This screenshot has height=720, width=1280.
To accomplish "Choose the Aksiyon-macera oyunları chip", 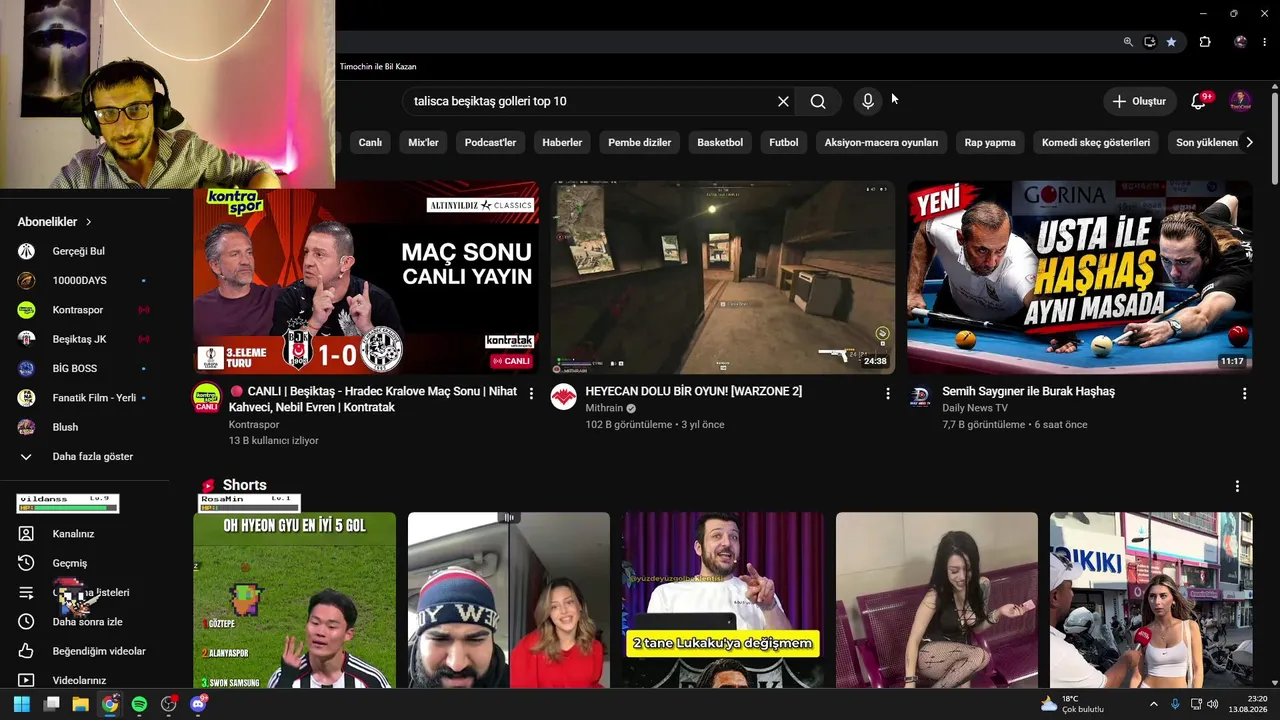I will click(881, 142).
